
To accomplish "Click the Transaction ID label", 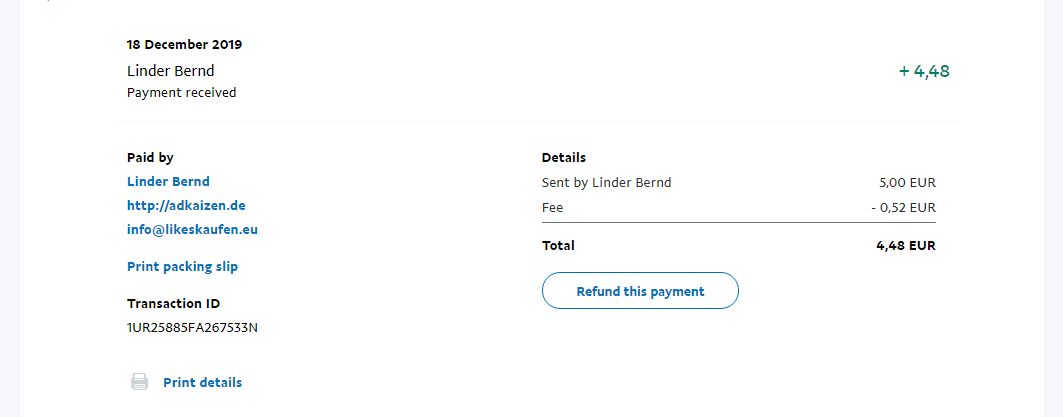I will coord(173,303).
